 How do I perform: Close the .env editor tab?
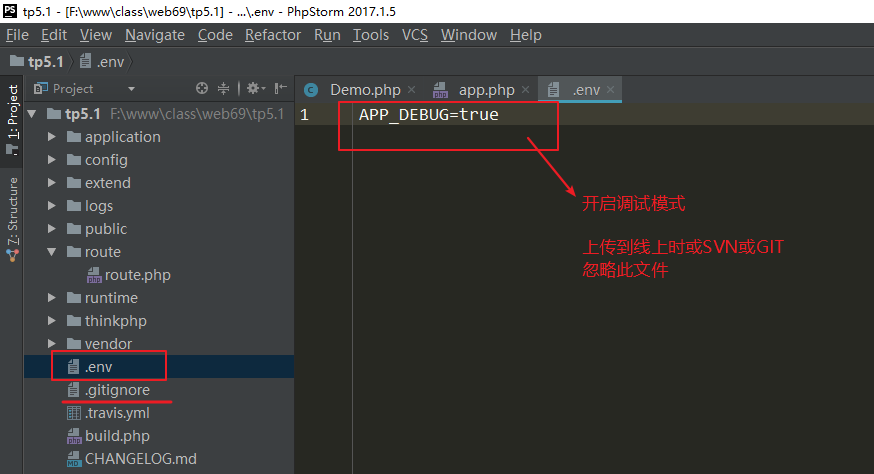click(x=610, y=90)
